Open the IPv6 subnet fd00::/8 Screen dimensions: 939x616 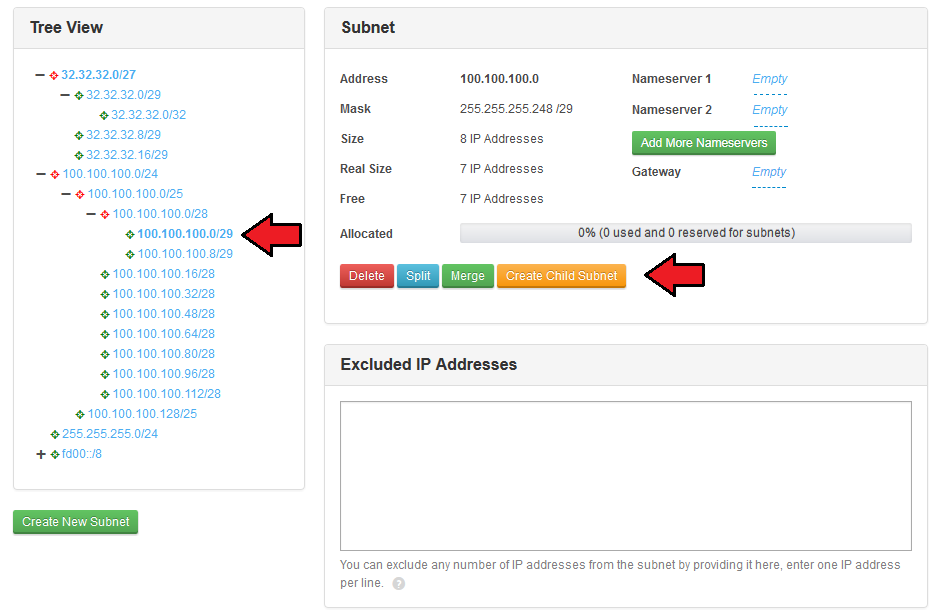click(82, 454)
